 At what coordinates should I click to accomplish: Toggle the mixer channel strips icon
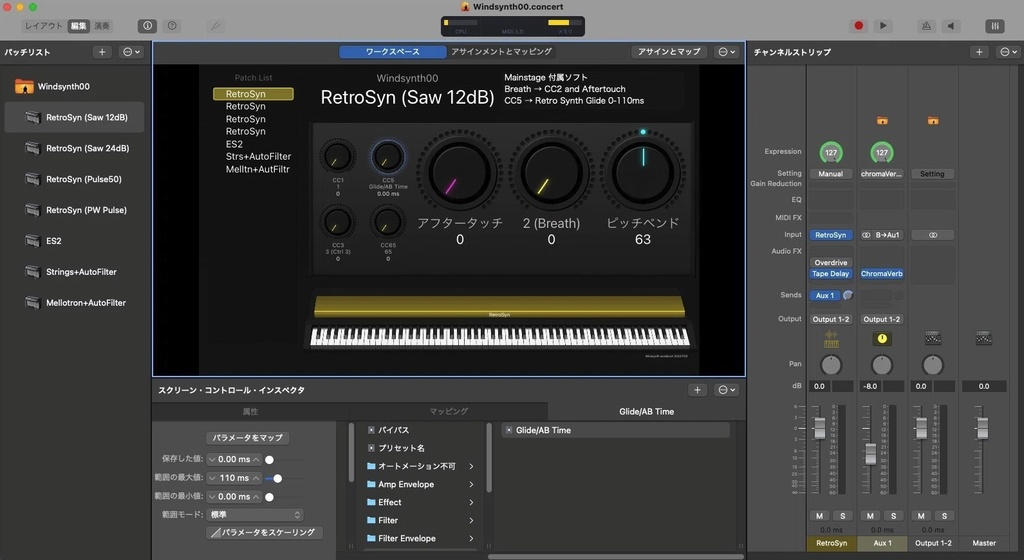click(995, 25)
